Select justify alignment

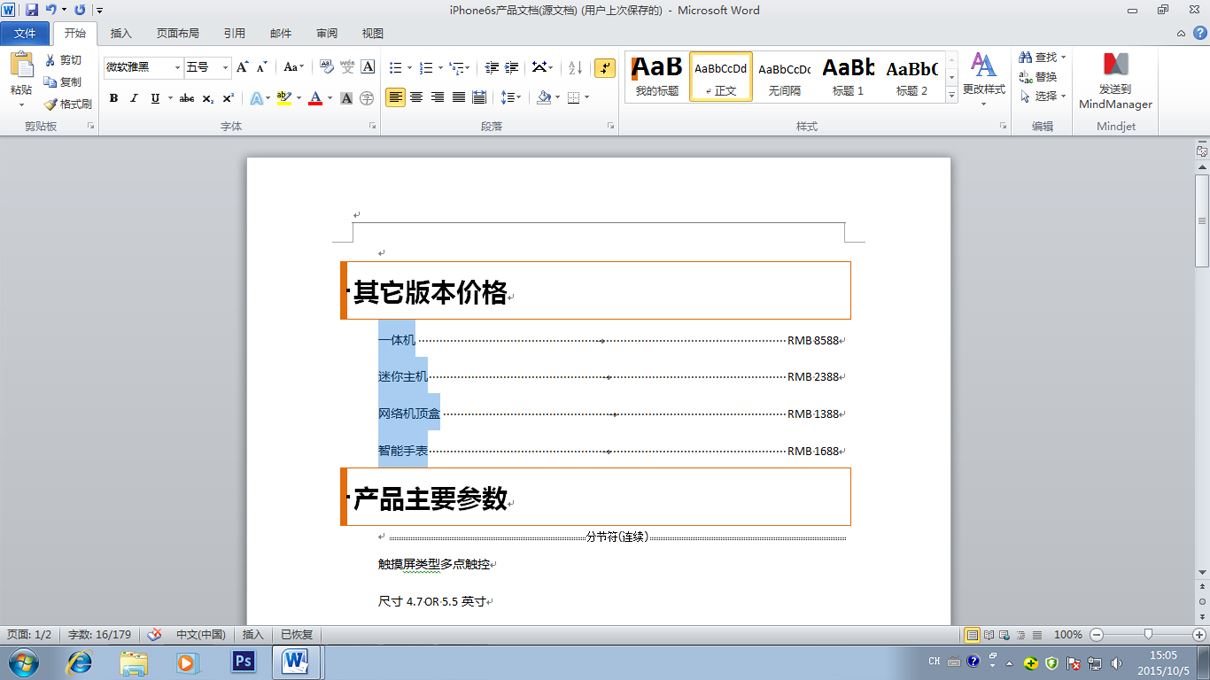point(458,98)
